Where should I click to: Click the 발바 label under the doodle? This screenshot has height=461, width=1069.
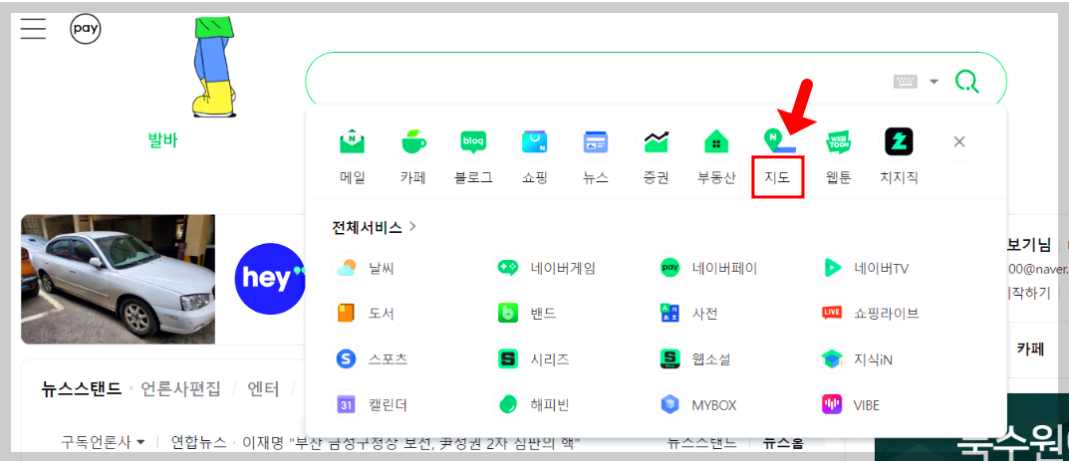pyautogui.click(x=162, y=140)
